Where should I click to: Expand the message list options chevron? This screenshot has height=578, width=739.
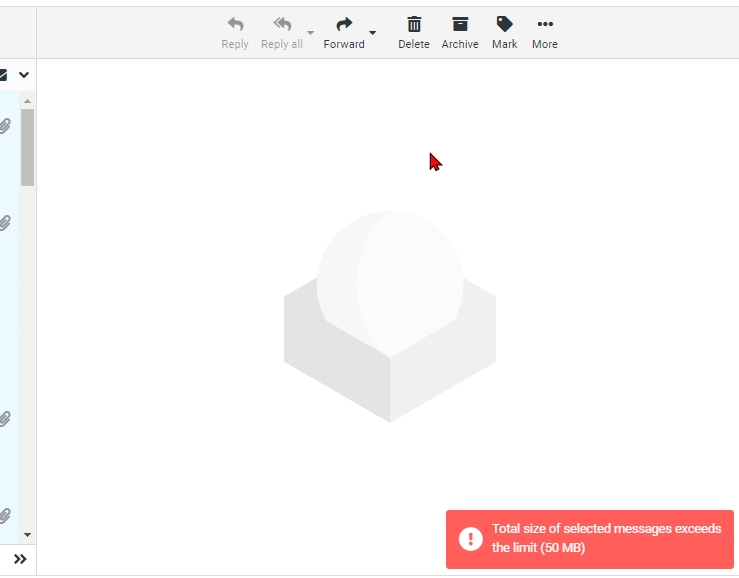click(x=24, y=74)
